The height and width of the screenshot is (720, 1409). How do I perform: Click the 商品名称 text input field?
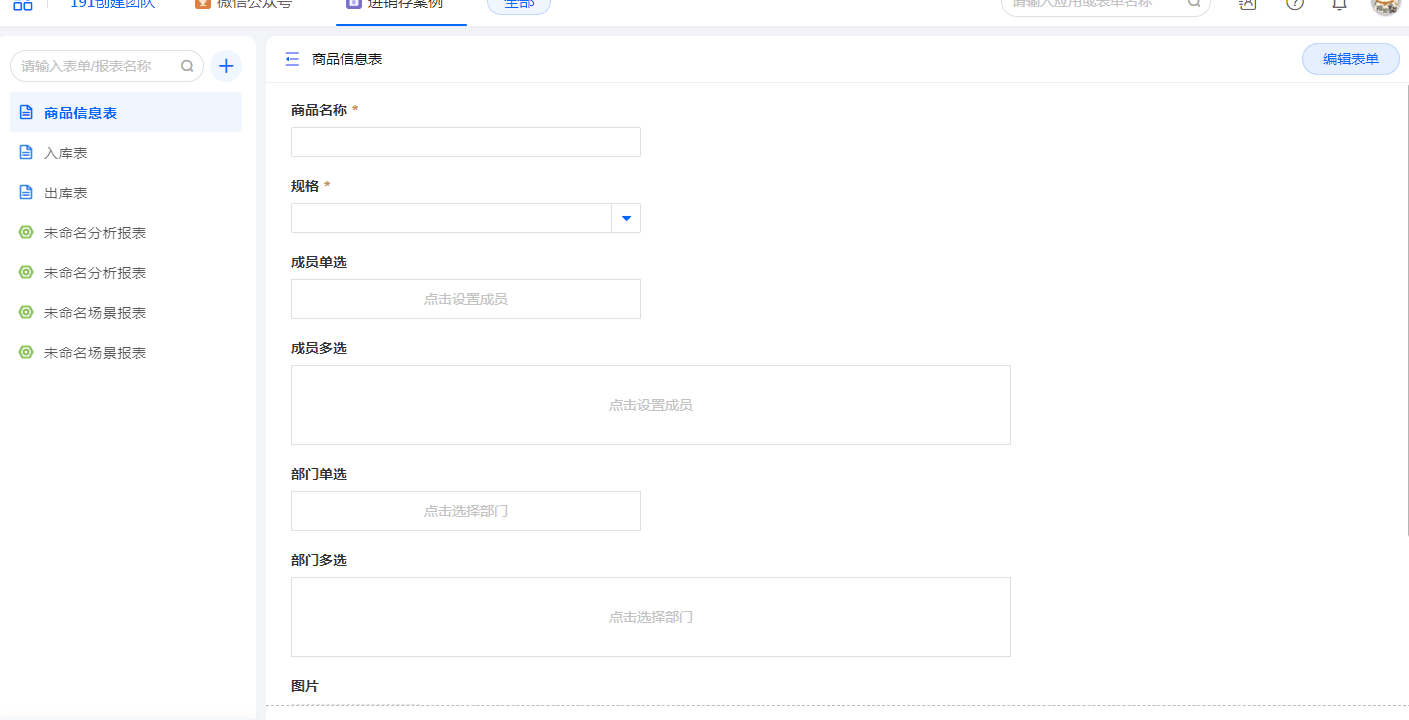[465, 142]
